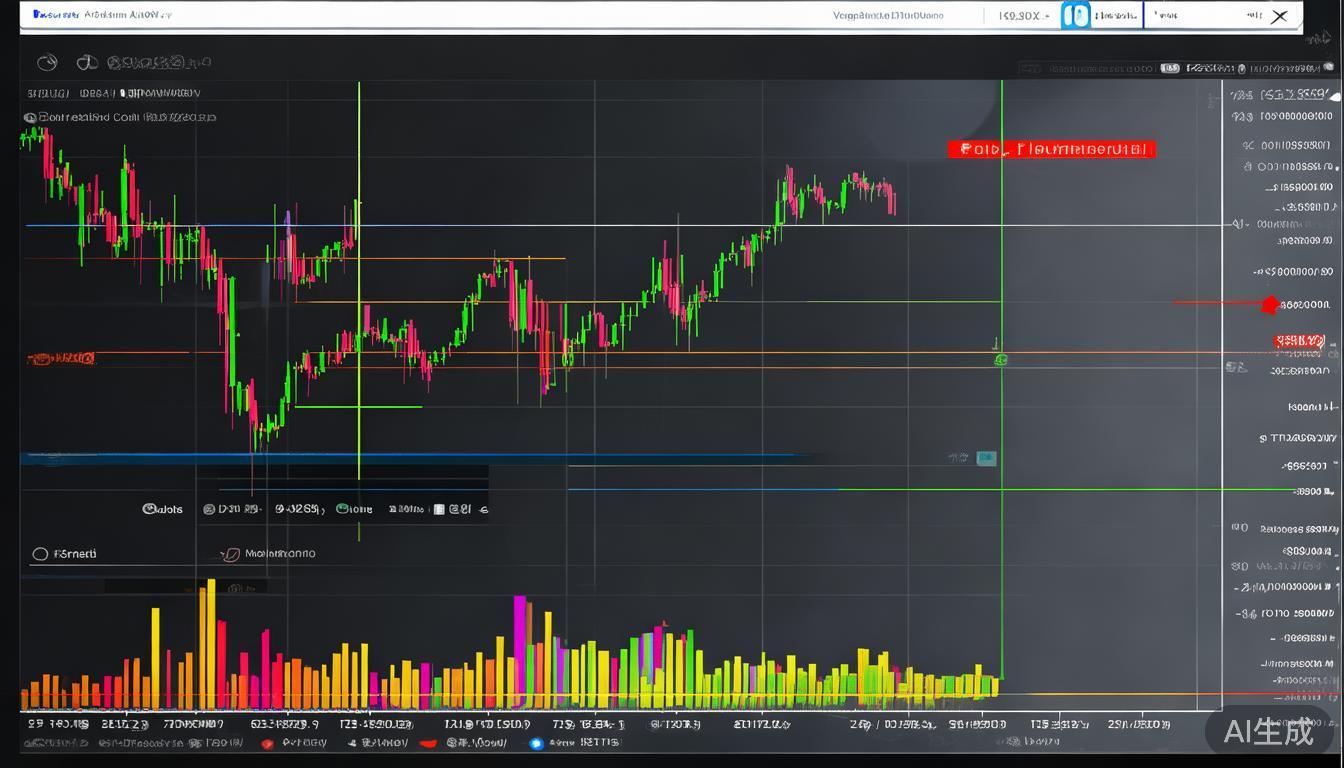Image resolution: width=1344 pixels, height=768 pixels.
Task: Click the small green circle marker on vertical line
Action: click(x=1001, y=359)
